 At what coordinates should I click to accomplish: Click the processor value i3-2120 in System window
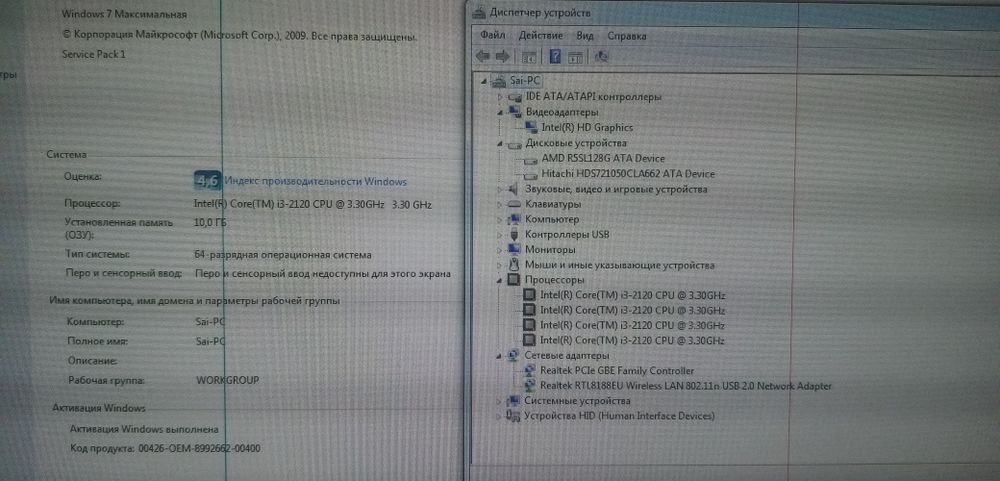(313, 205)
